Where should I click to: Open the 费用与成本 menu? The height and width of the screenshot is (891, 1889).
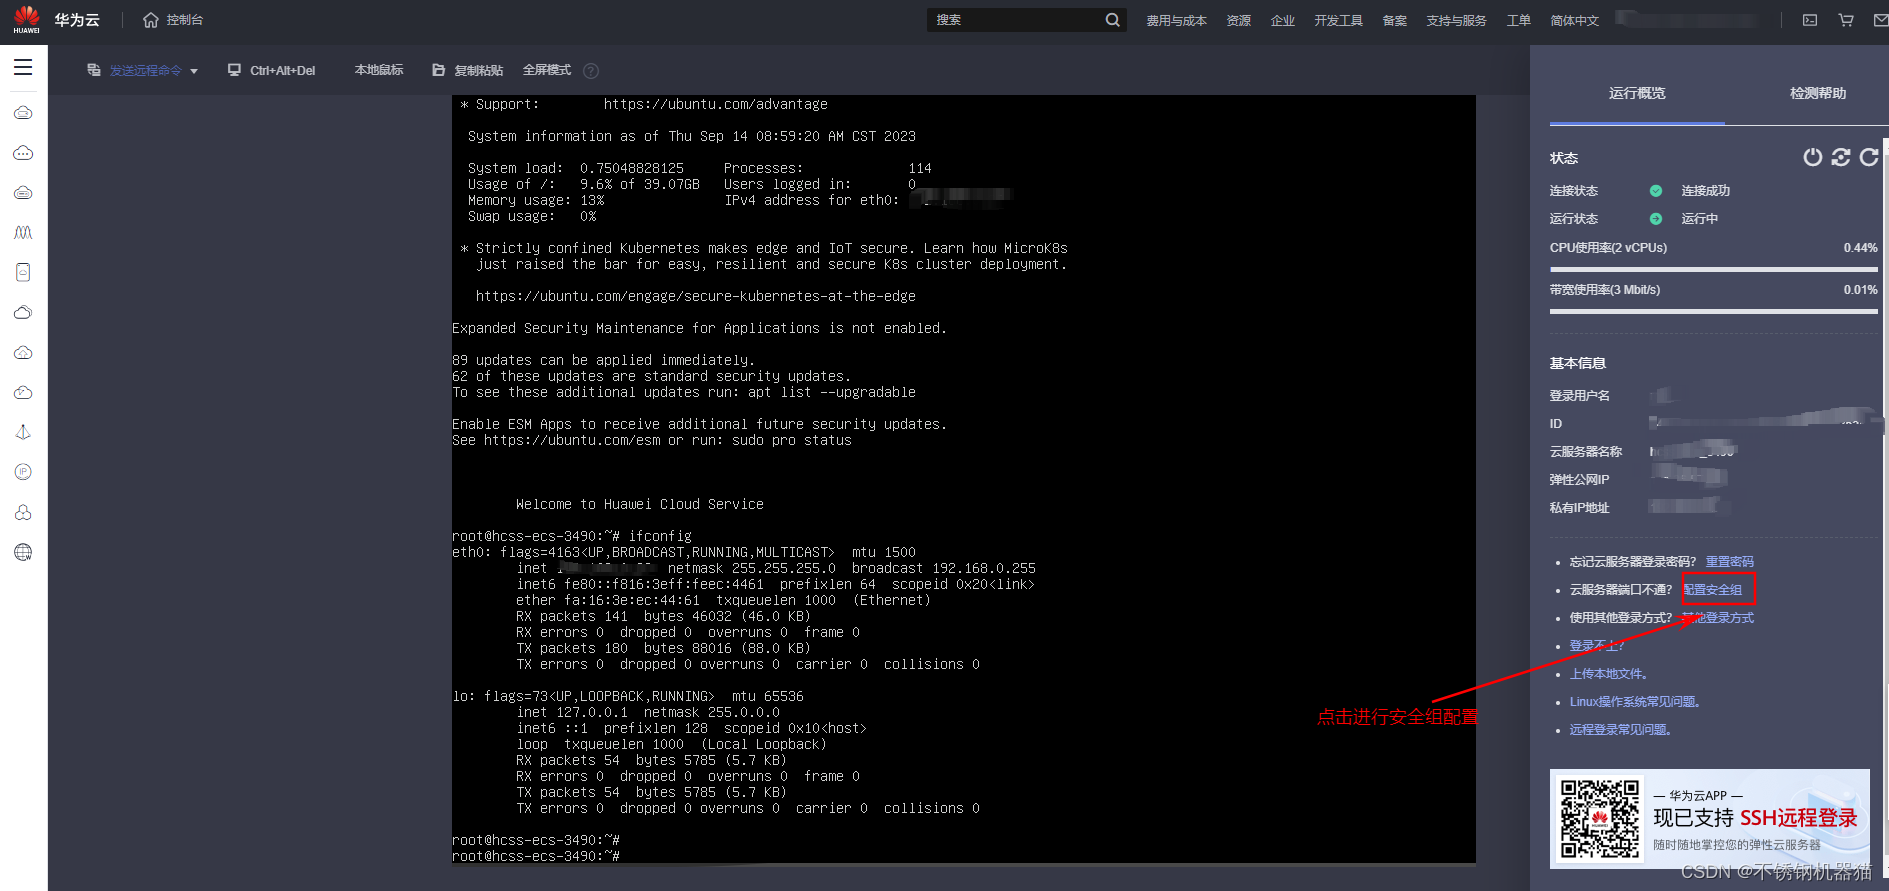point(1177,21)
